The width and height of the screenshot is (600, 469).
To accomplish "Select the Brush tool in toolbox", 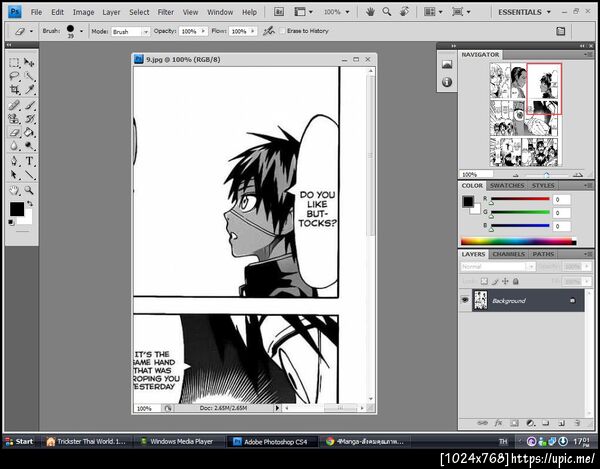I will point(29,105).
